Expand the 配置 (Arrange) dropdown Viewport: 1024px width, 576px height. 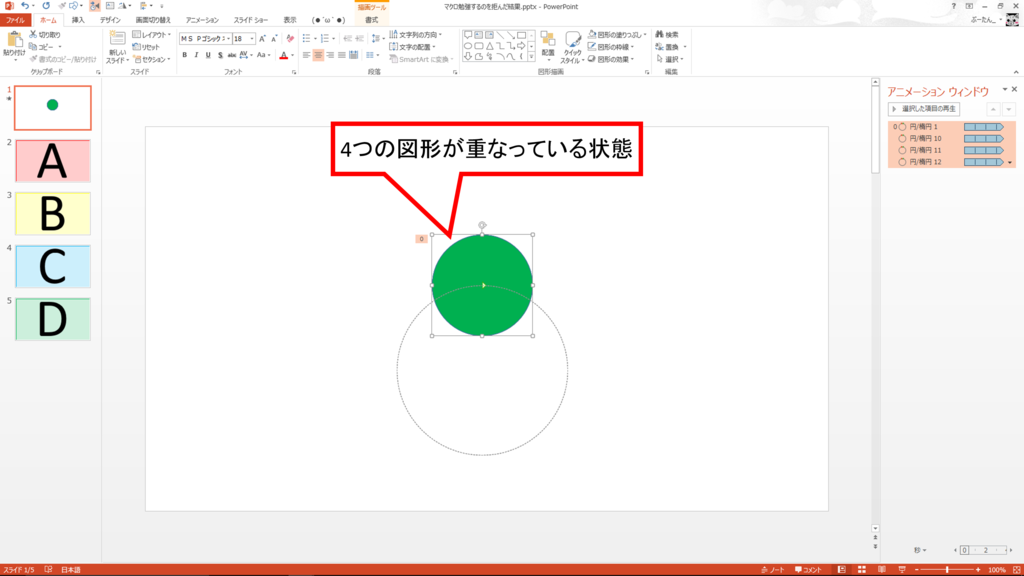(548, 58)
